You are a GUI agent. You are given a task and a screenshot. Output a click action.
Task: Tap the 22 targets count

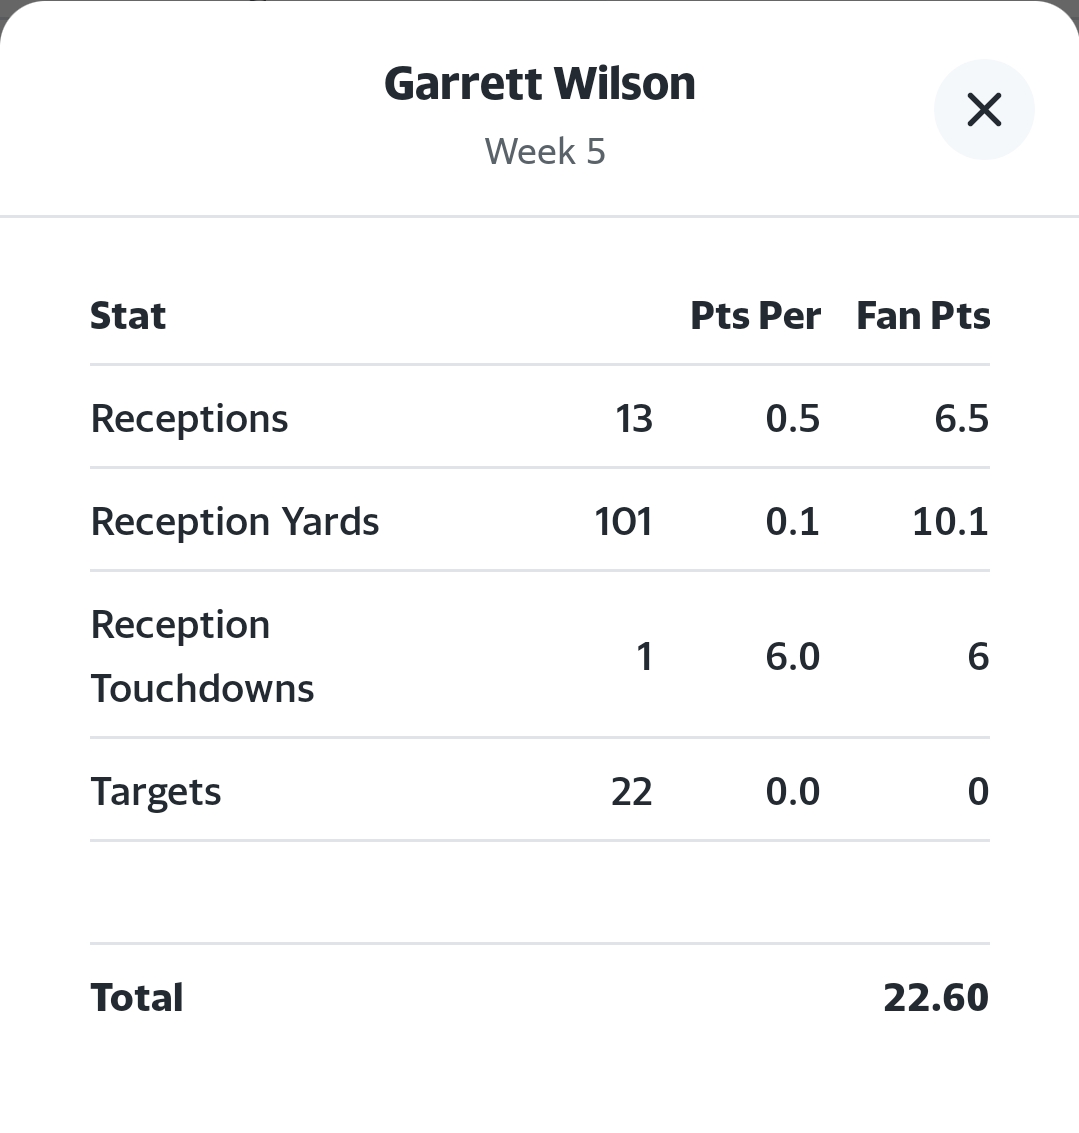point(631,792)
